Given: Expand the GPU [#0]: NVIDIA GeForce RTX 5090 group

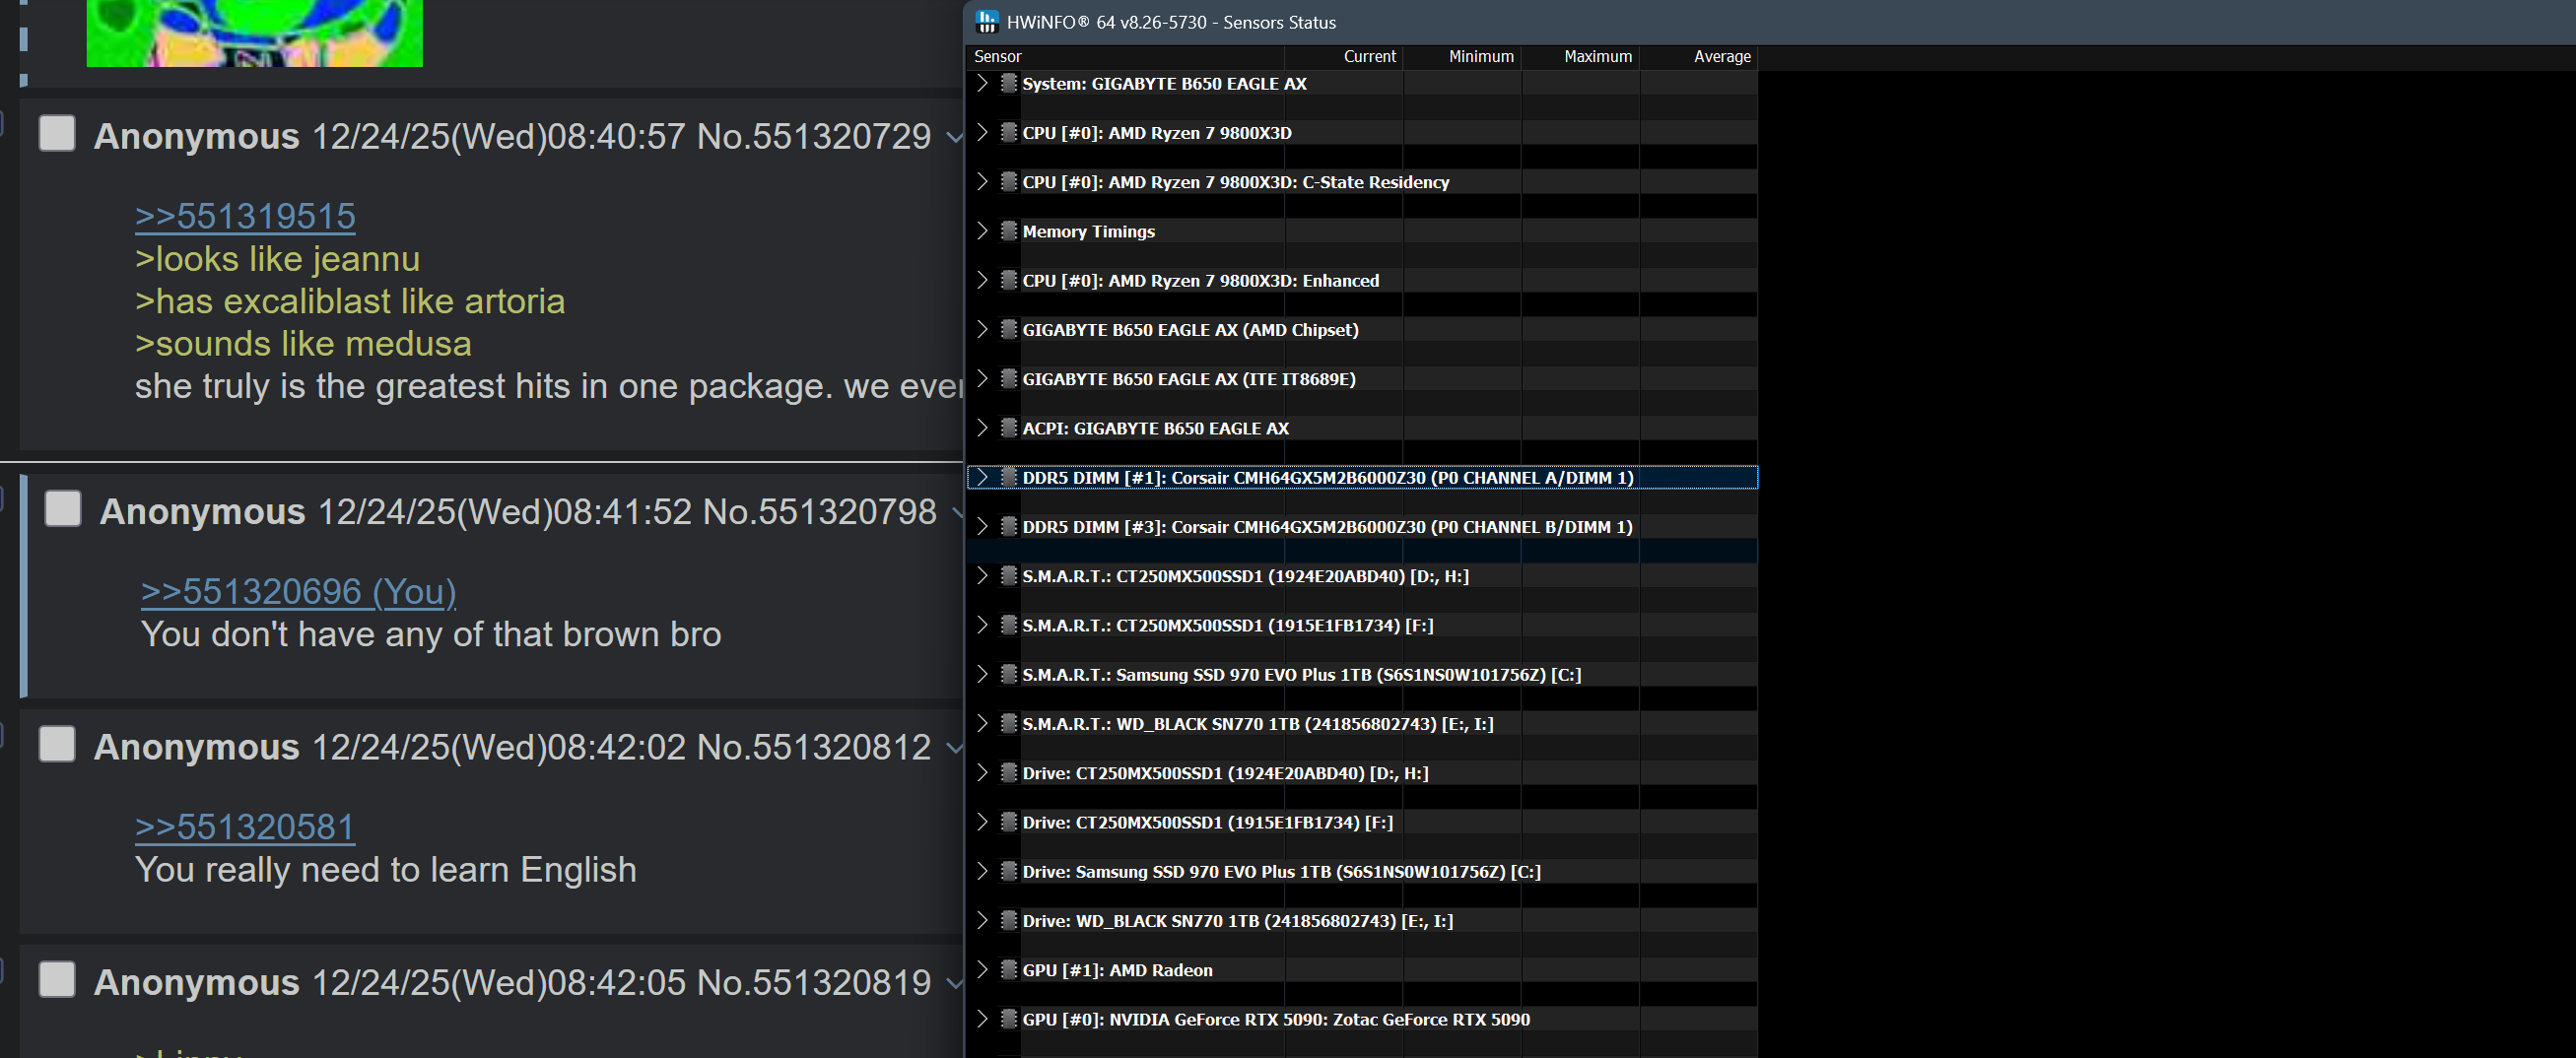Looking at the screenshot, I should click(982, 1019).
